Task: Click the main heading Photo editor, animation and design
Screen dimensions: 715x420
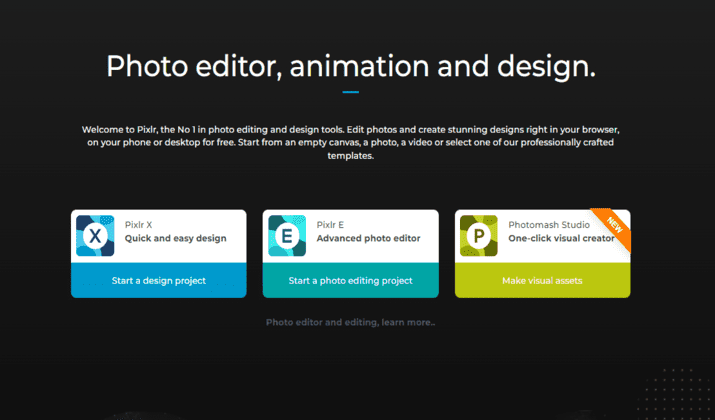Action: [x=351, y=67]
